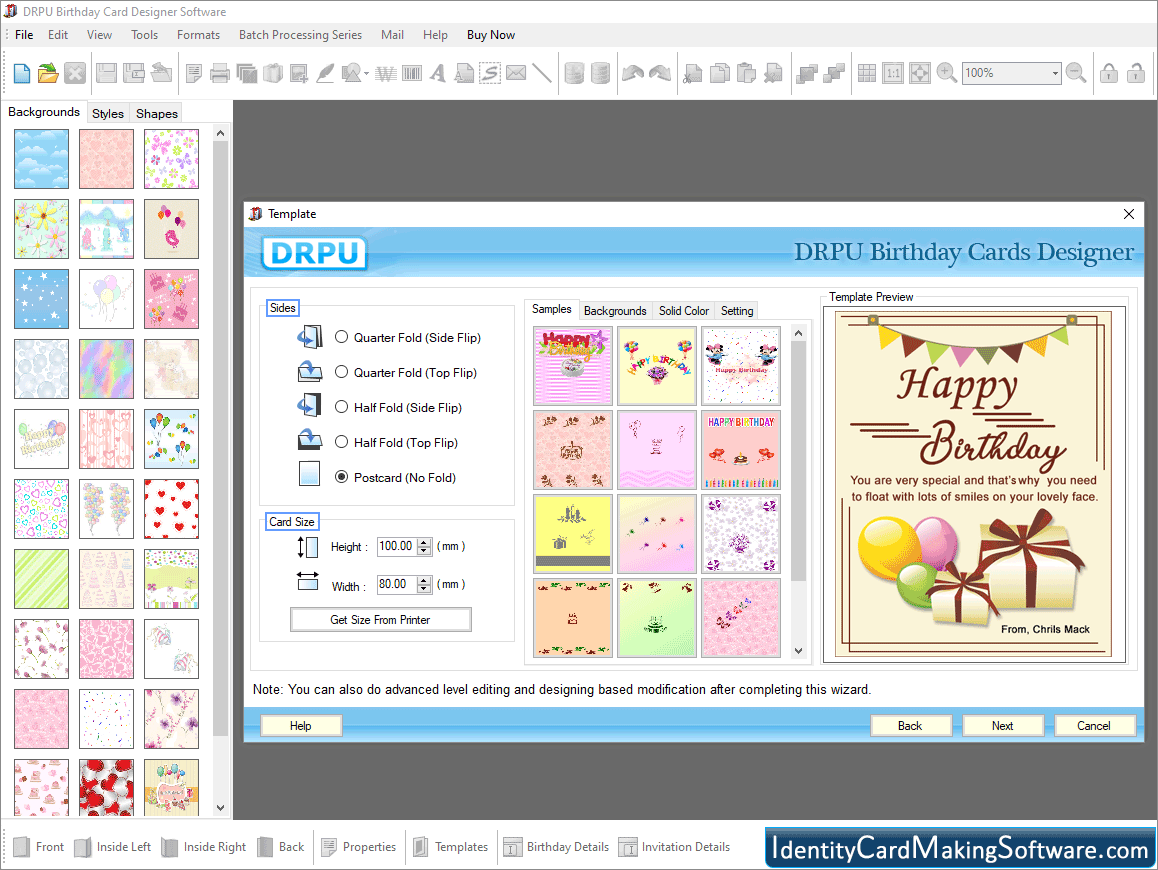
Task: Click the Zoom Out magnifier icon
Action: point(1076,73)
